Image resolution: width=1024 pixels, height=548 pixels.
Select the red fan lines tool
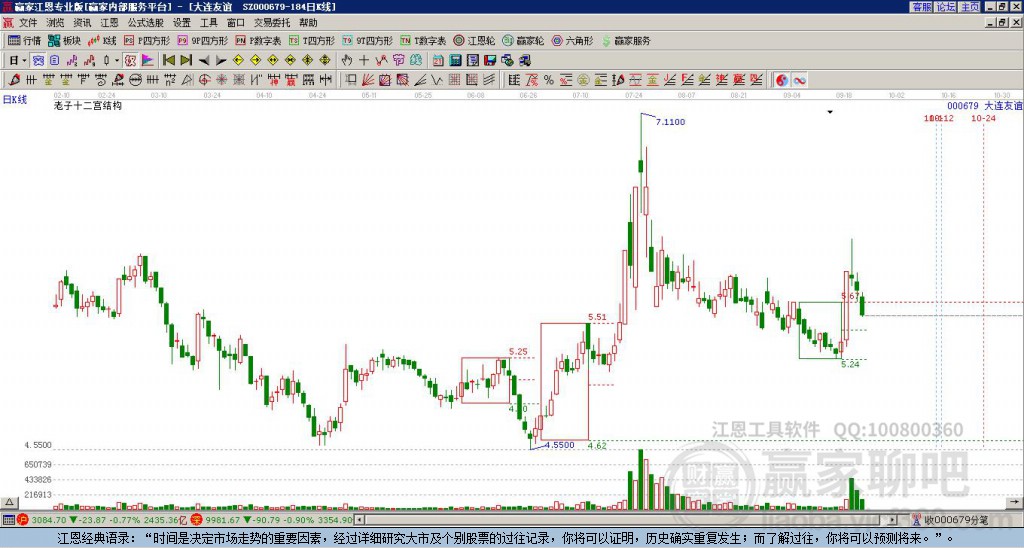368,80
